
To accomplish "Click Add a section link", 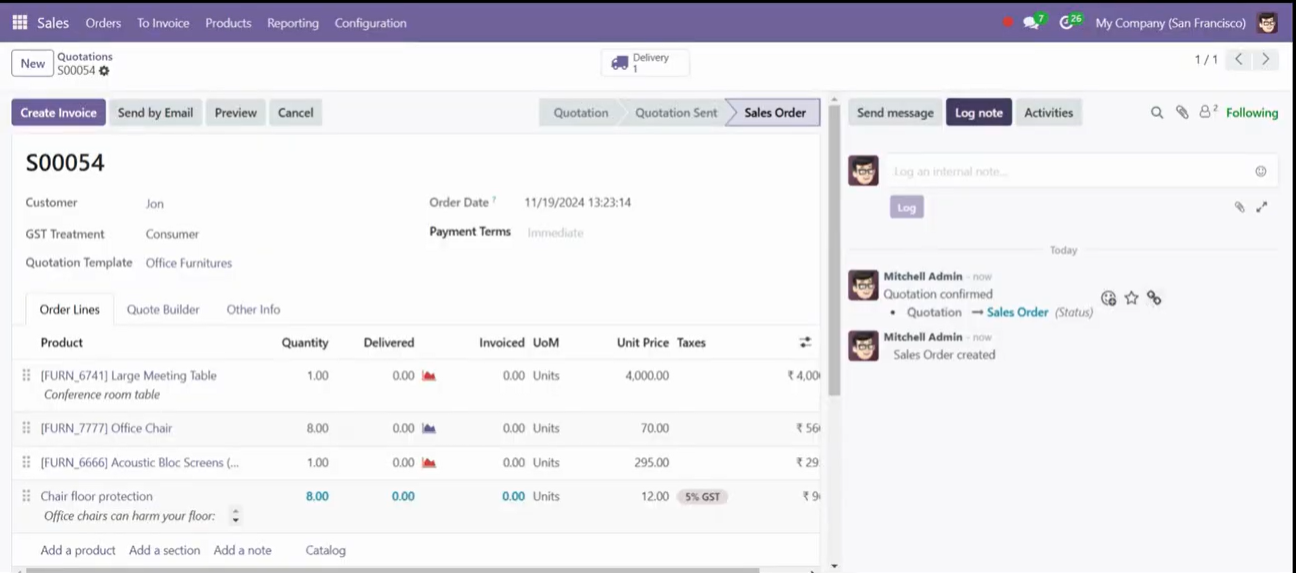I will pos(164,550).
